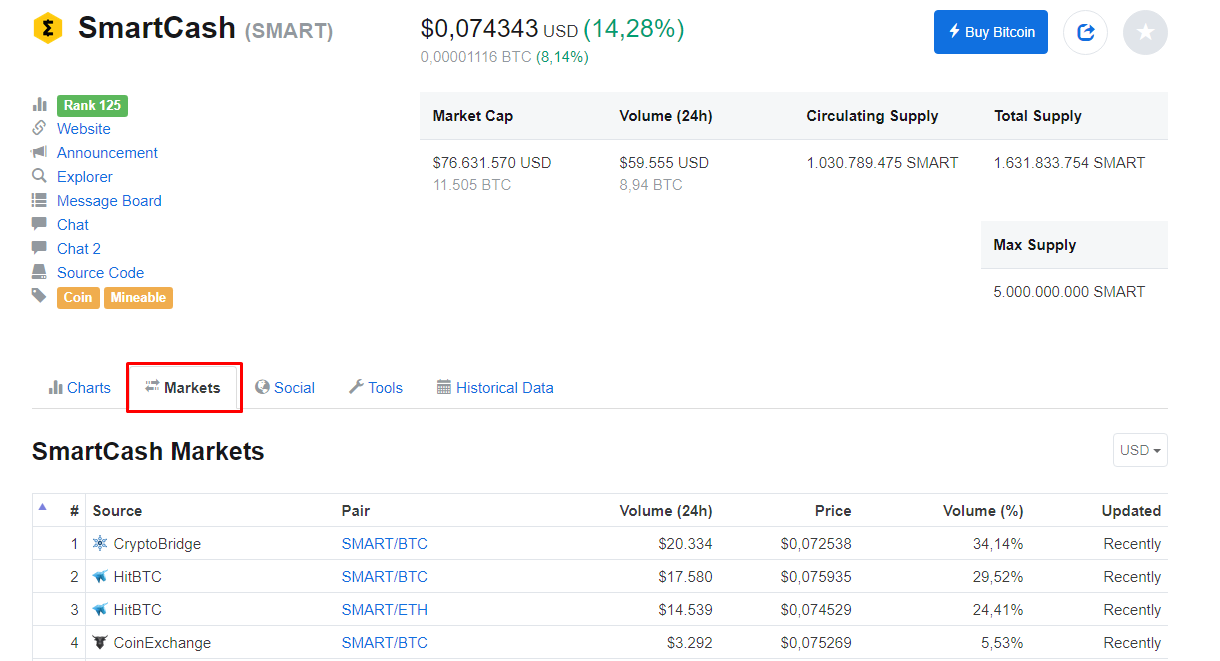This screenshot has height=661, width=1220.
Task: Click the 5.000.000.000 SMART max supply
Action: (1069, 292)
